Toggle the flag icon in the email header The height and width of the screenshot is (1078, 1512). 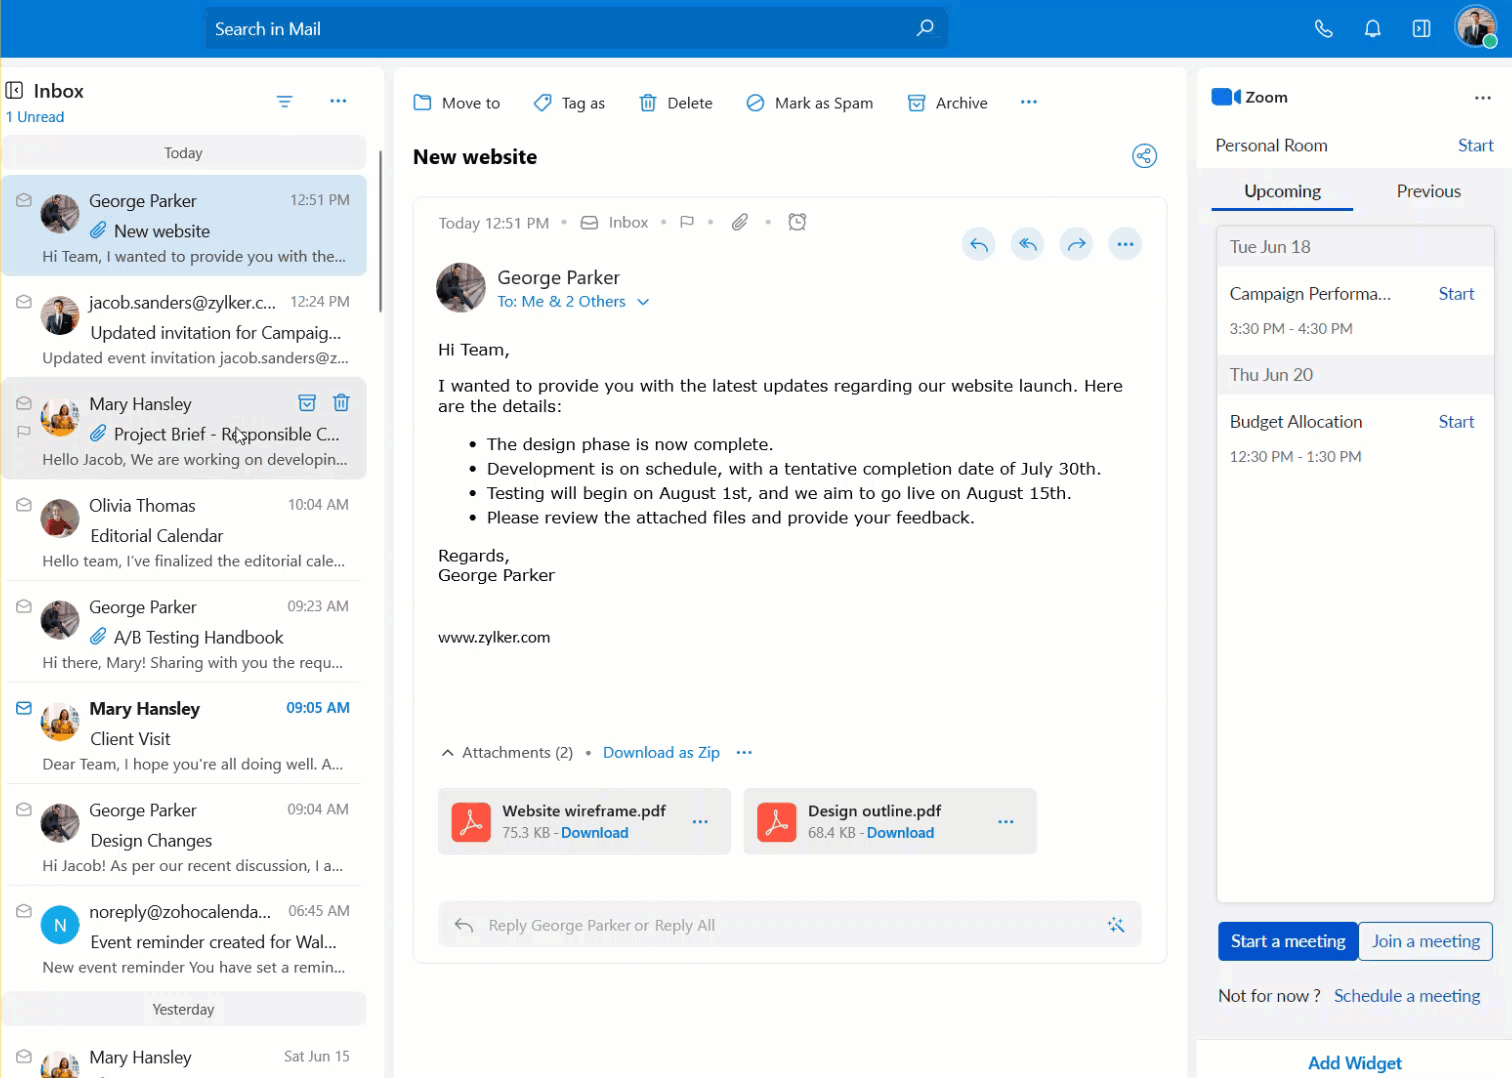click(687, 222)
